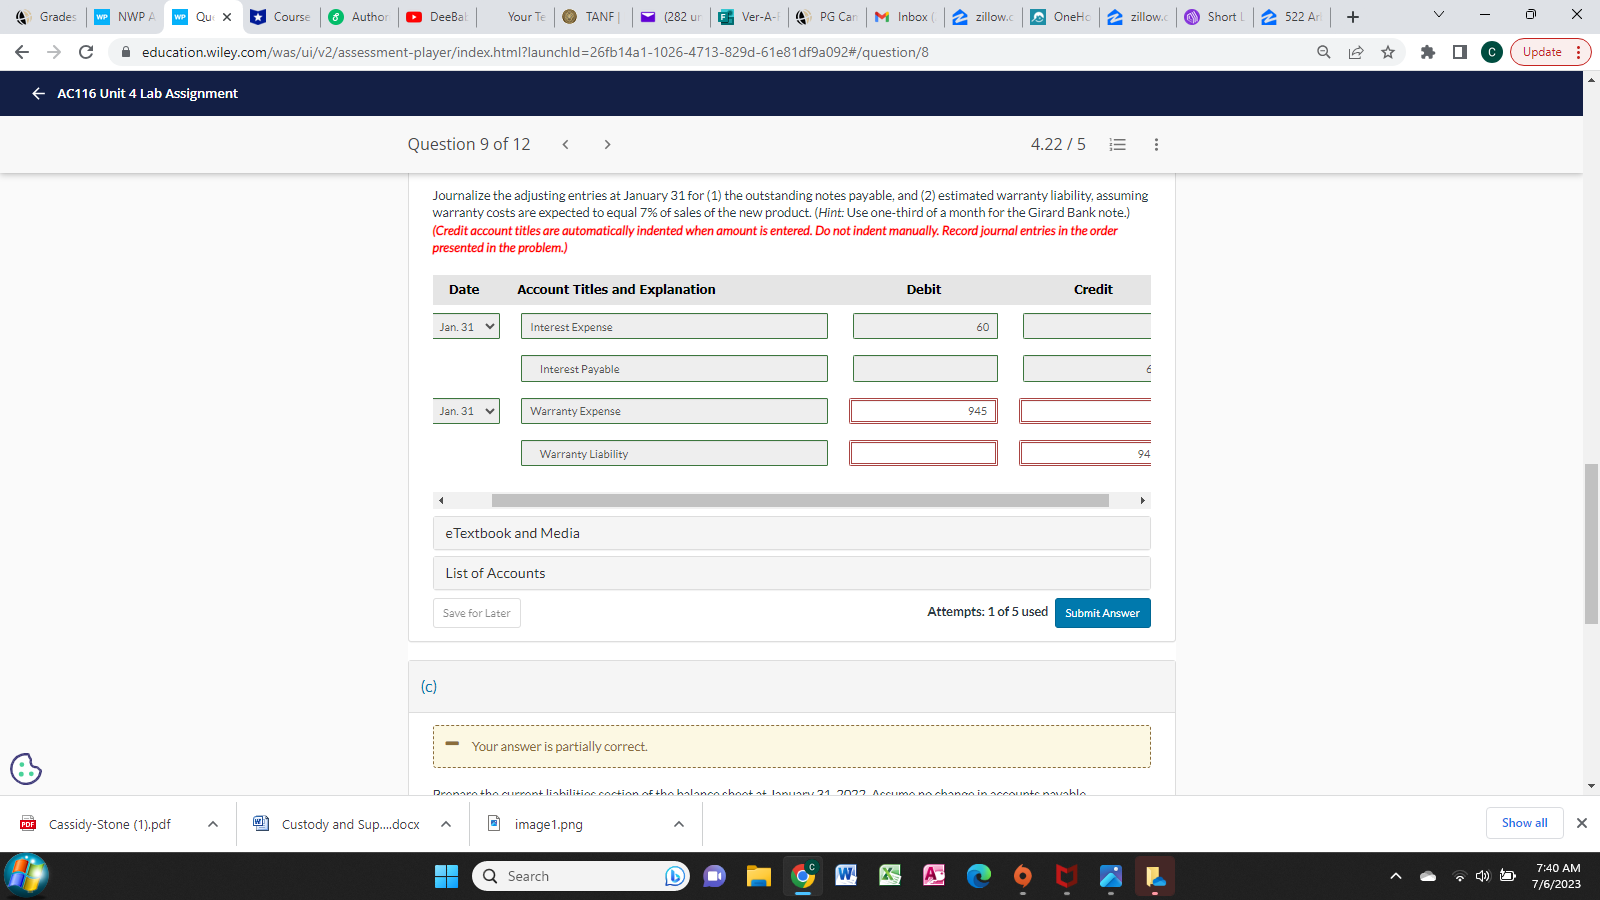The height and width of the screenshot is (900, 1600).
Task: Open Microsoft Word from the taskbar
Action: point(846,876)
